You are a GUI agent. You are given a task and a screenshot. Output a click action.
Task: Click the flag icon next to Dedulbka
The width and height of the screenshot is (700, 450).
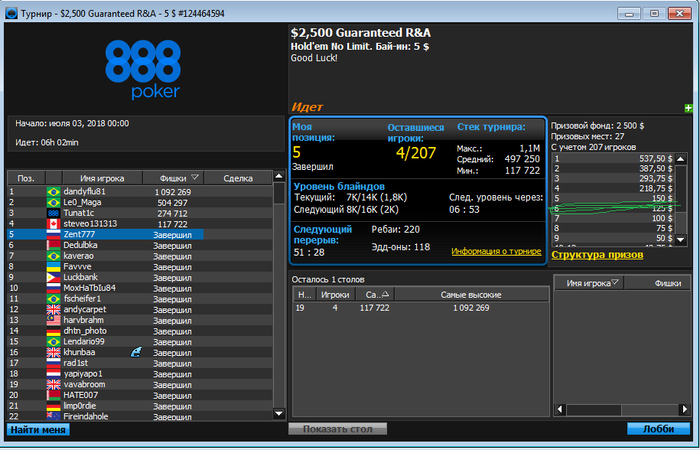[x=54, y=246]
